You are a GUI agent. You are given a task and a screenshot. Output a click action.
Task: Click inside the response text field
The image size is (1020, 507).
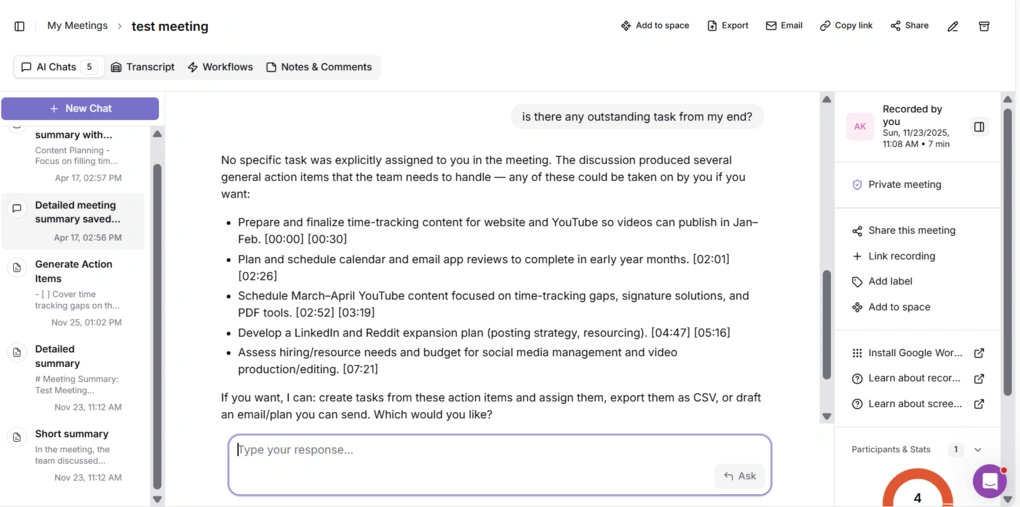tap(470, 450)
